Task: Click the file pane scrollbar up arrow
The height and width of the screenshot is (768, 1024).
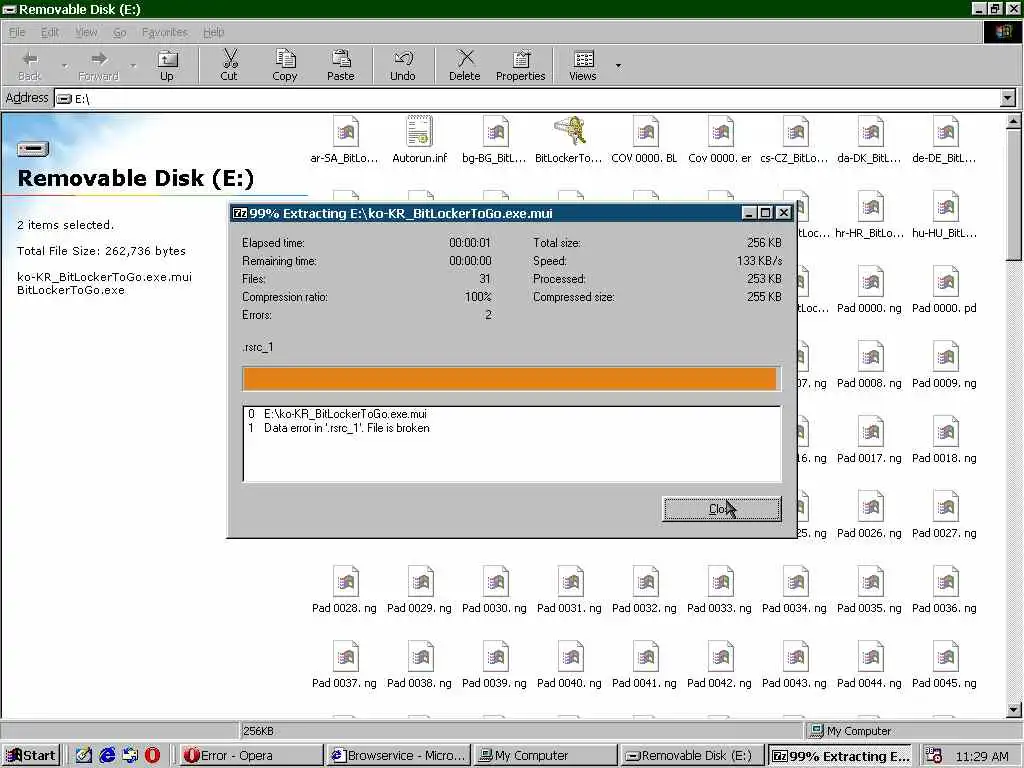Action: tap(1014, 121)
